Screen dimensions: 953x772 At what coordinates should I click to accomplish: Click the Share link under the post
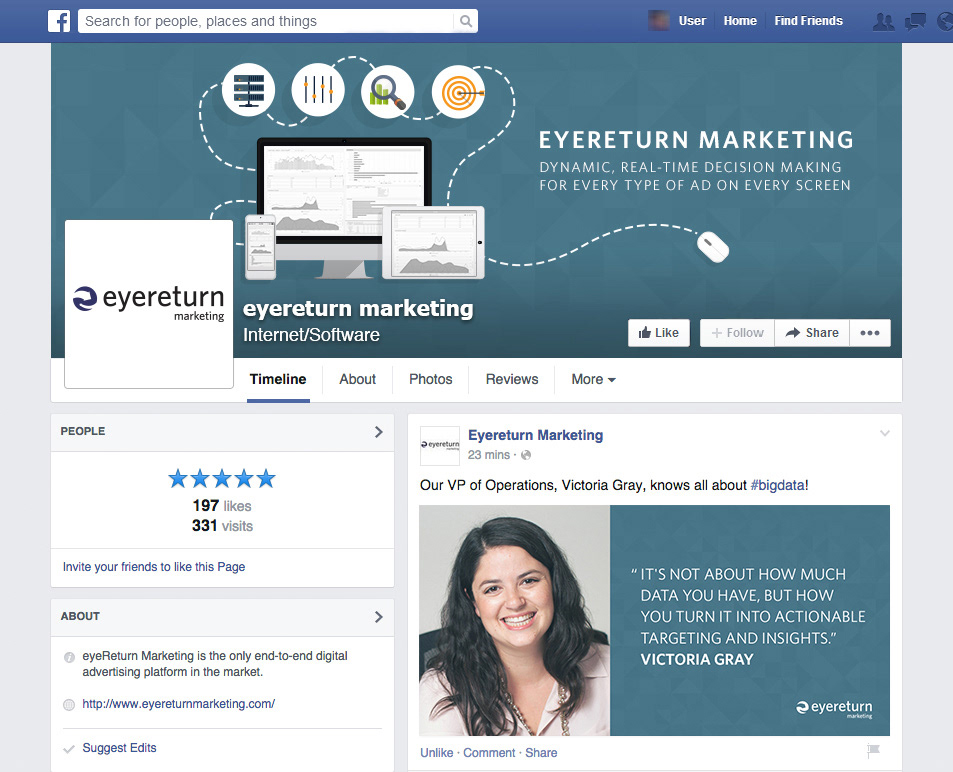pos(541,753)
